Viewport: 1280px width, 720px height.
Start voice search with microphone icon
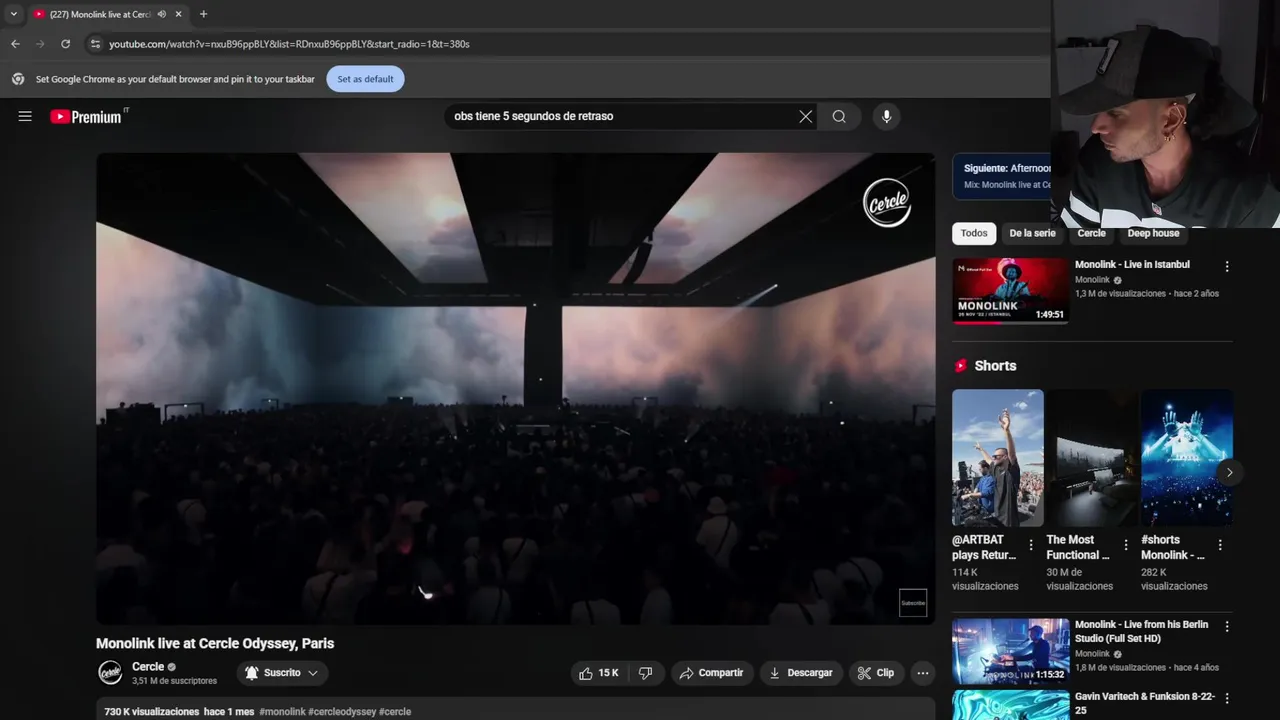click(886, 116)
